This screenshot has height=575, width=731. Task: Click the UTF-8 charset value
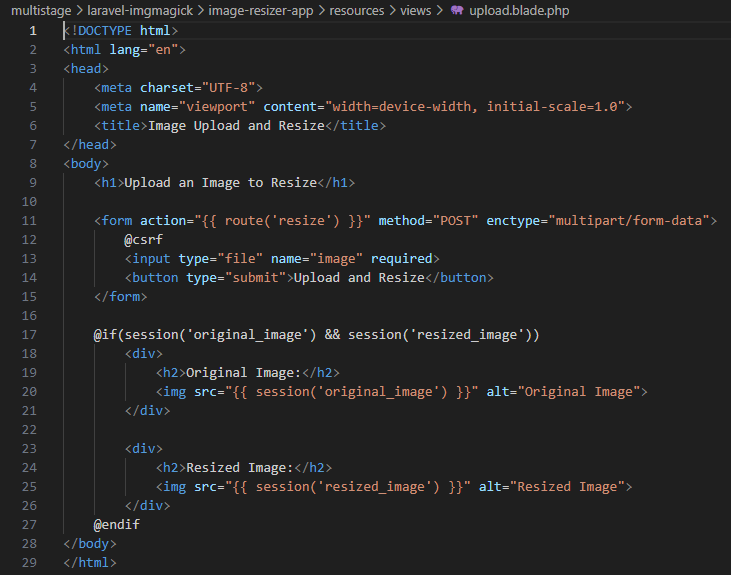(229, 88)
